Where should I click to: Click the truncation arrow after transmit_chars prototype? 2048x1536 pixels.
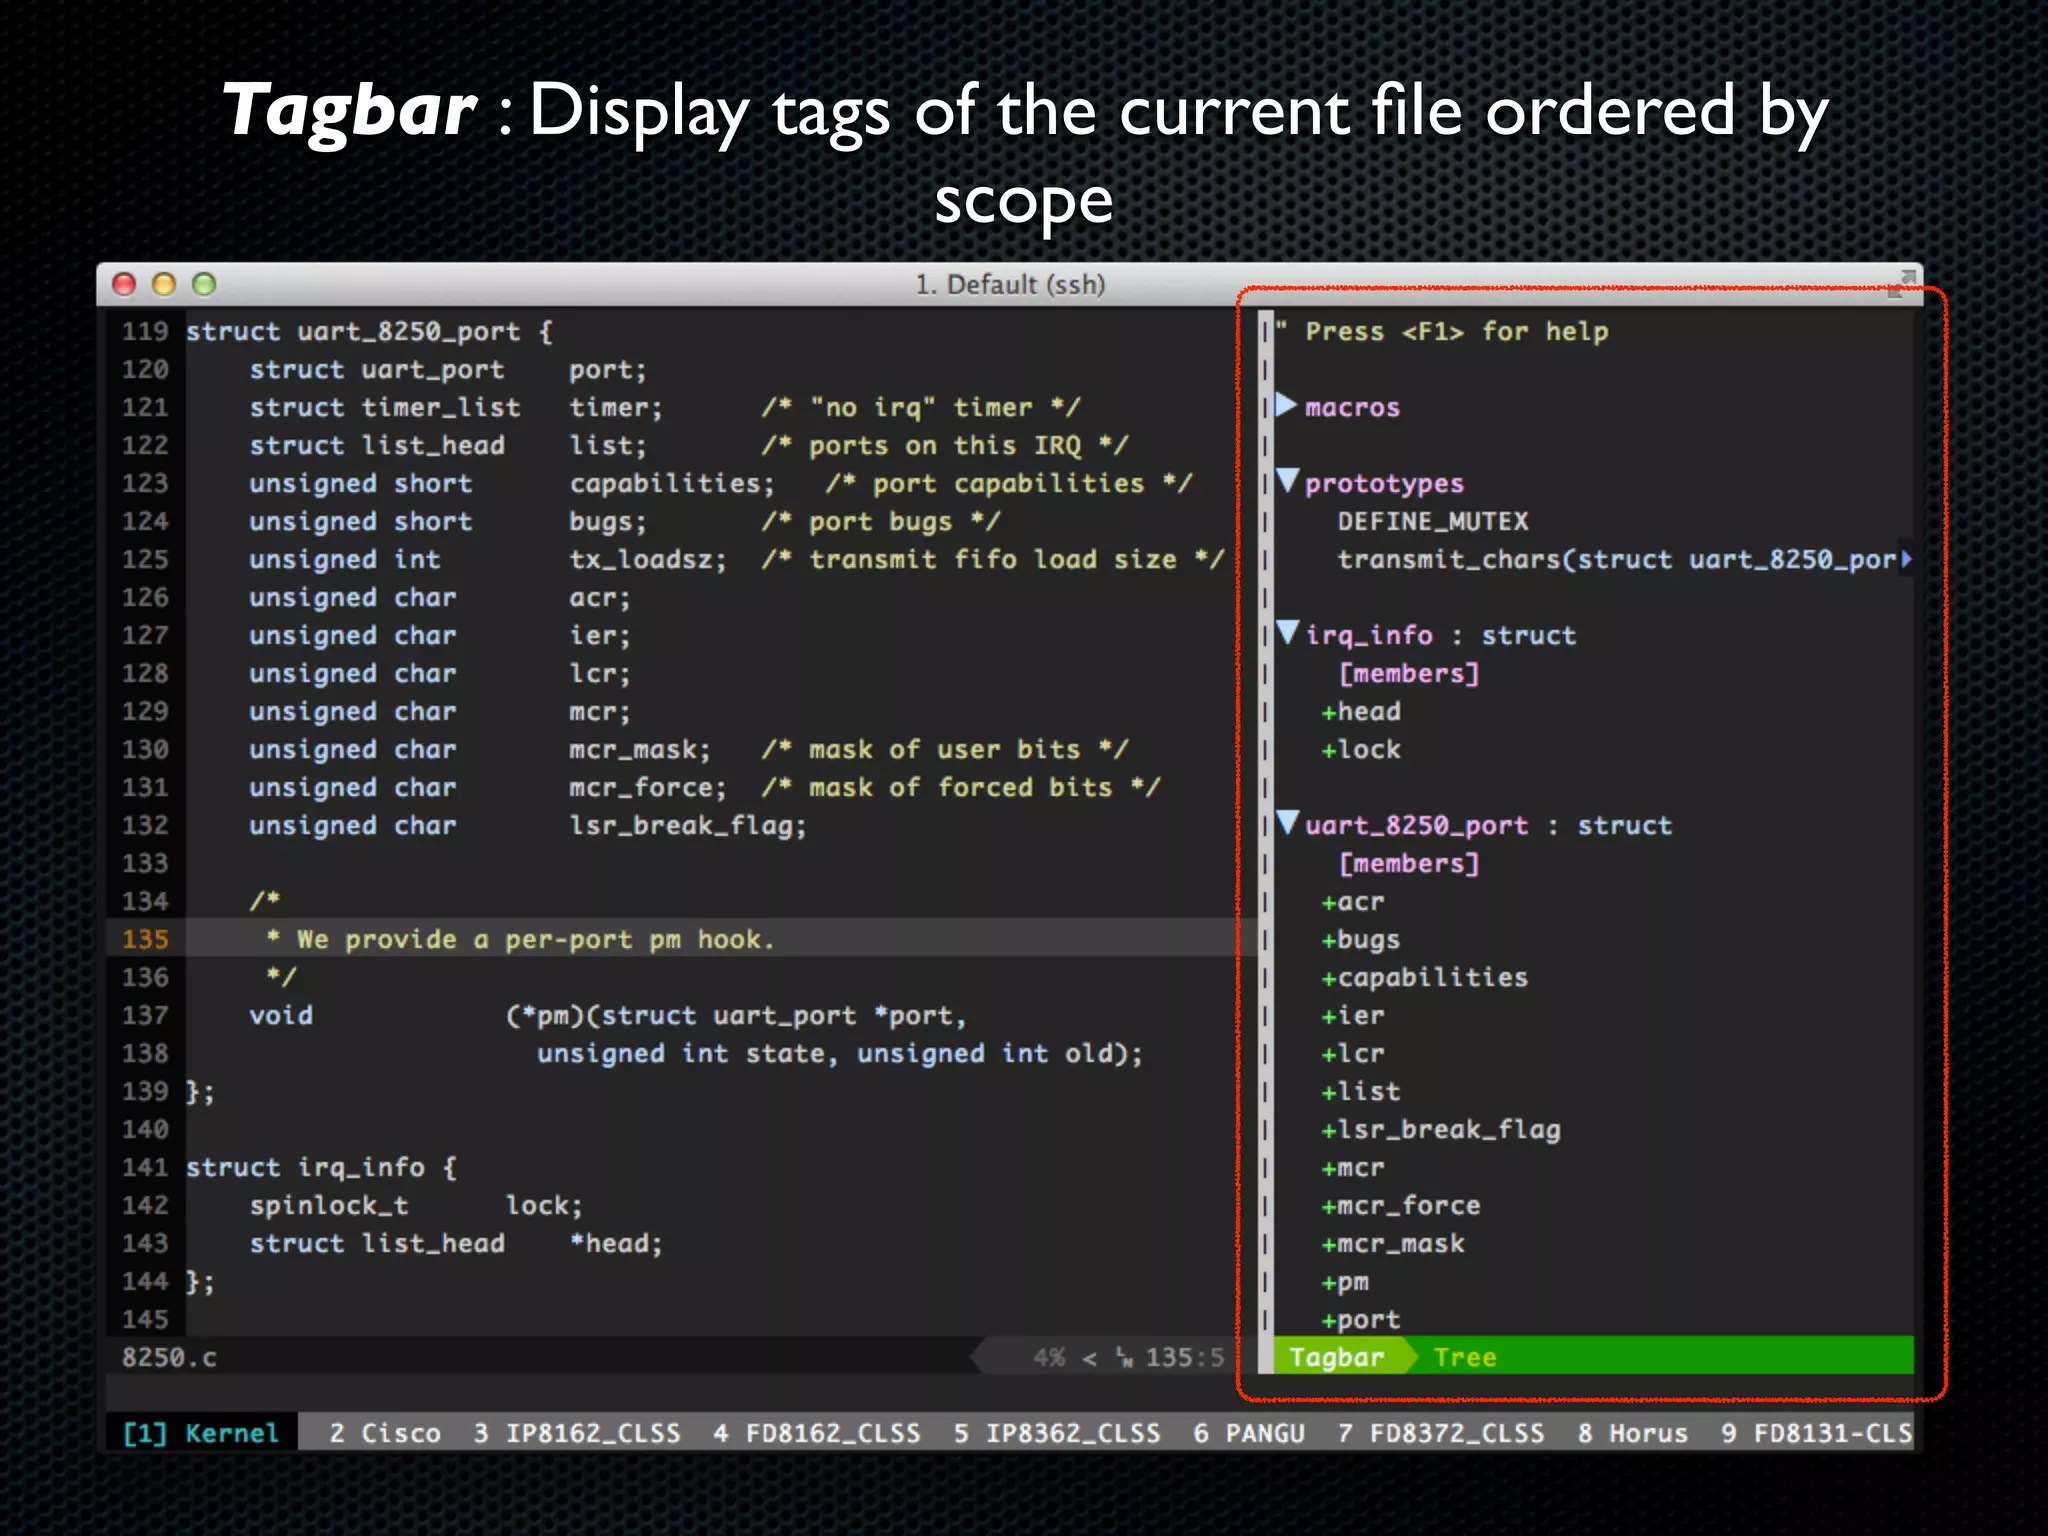[1906, 559]
